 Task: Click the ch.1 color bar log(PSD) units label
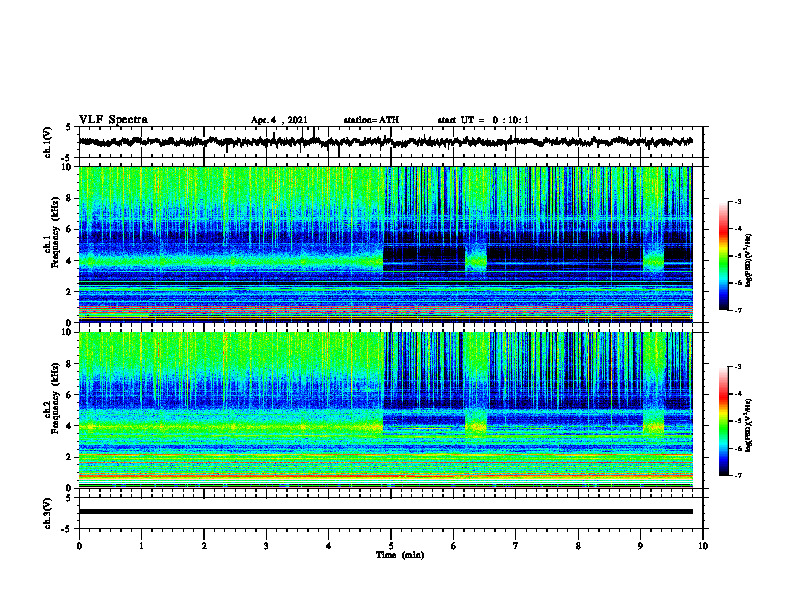(x=749, y=260)
